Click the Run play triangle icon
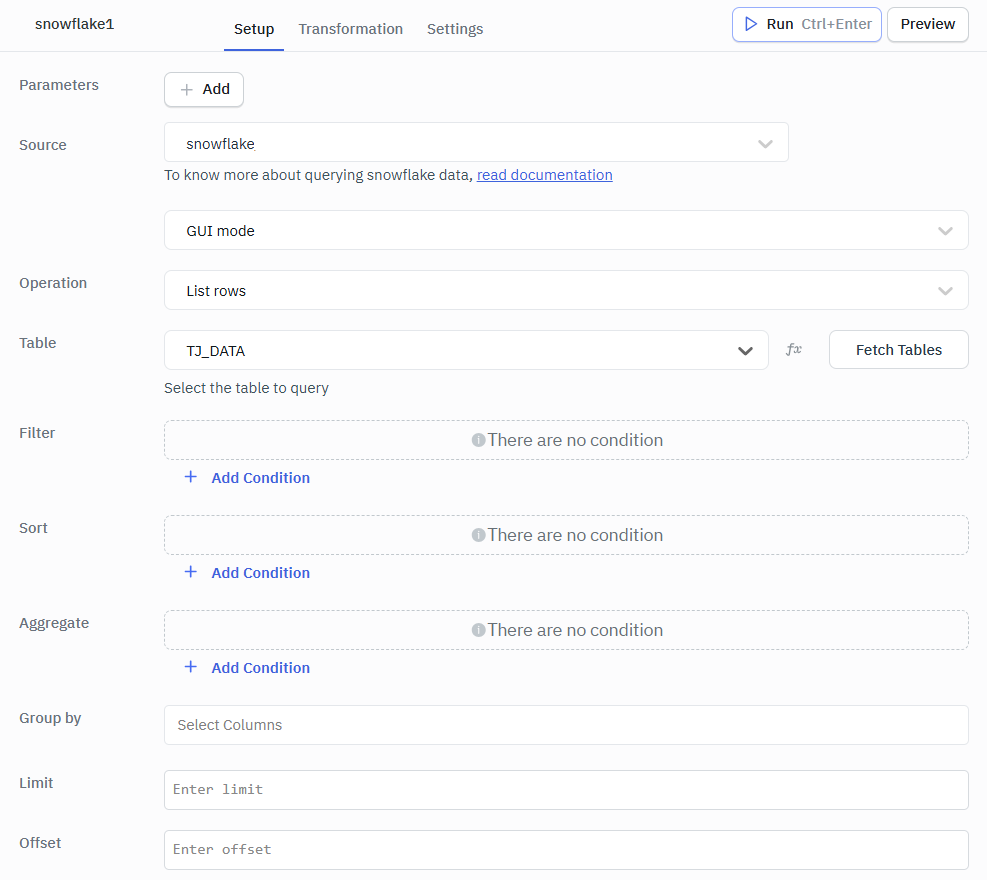The height and width of the screenshot is (880, 987). pyautogui.click(x=750, y=24)
